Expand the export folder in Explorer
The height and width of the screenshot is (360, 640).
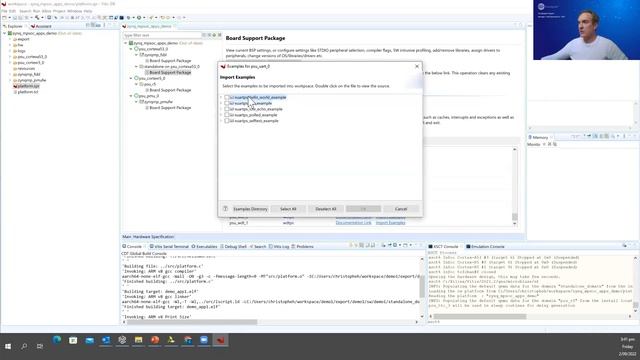pyautogui.click(x=10, y=39)
